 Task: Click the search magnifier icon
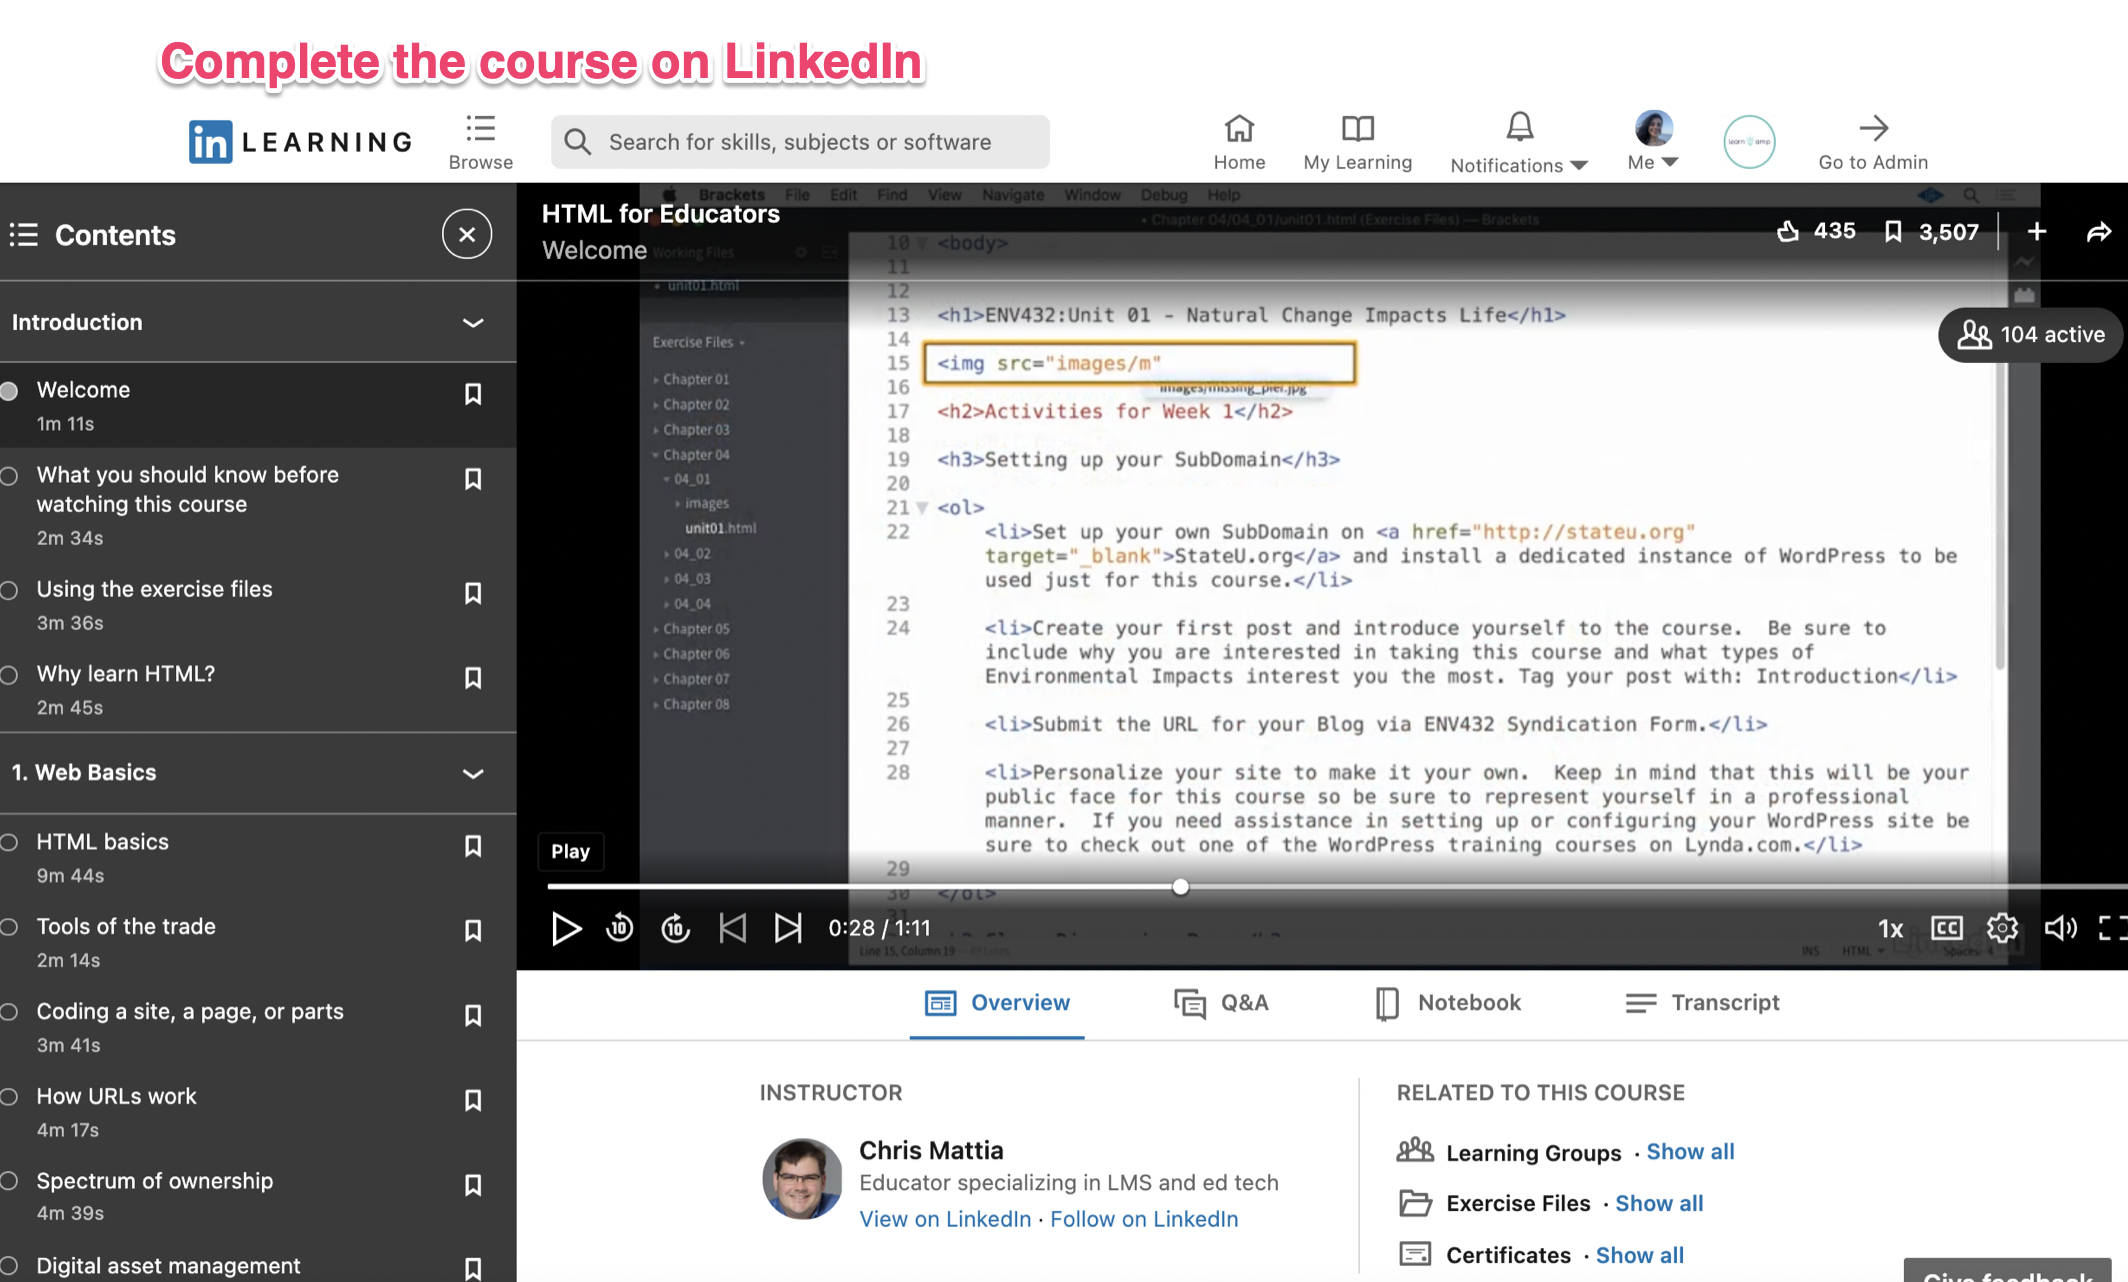(x=577, y=142)
